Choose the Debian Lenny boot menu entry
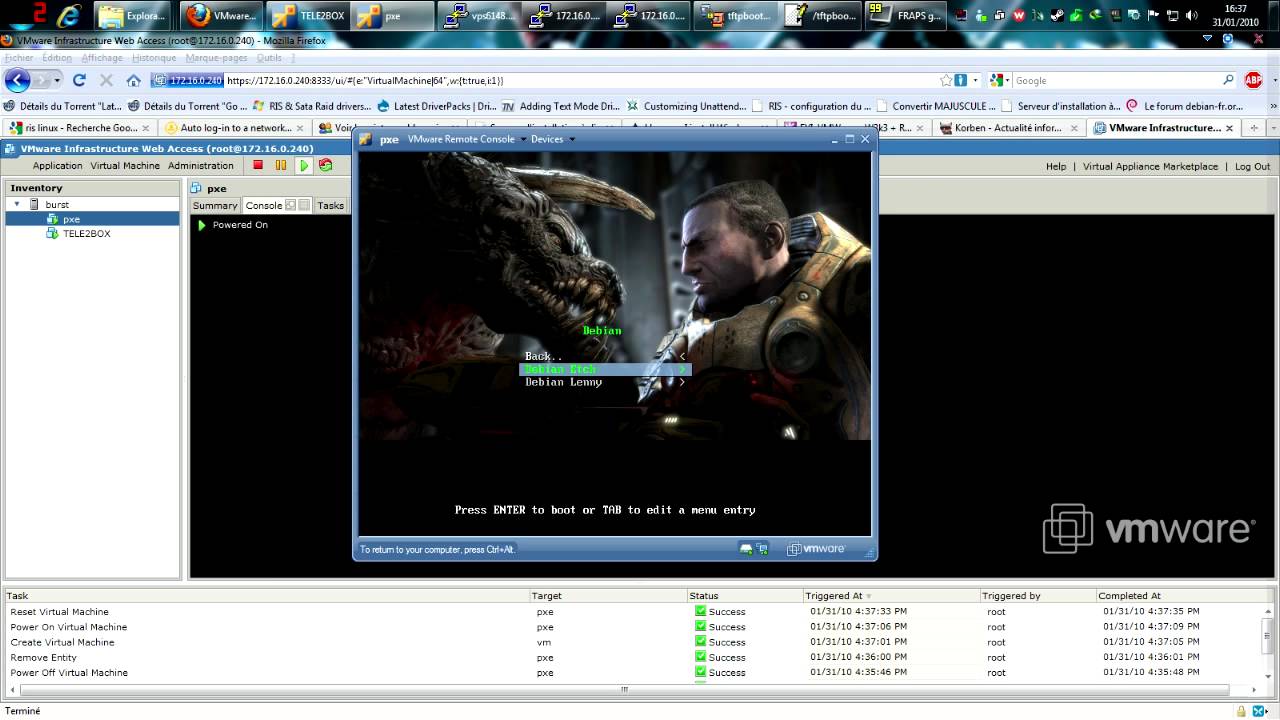1280x720 pixels. pos(605,382)
